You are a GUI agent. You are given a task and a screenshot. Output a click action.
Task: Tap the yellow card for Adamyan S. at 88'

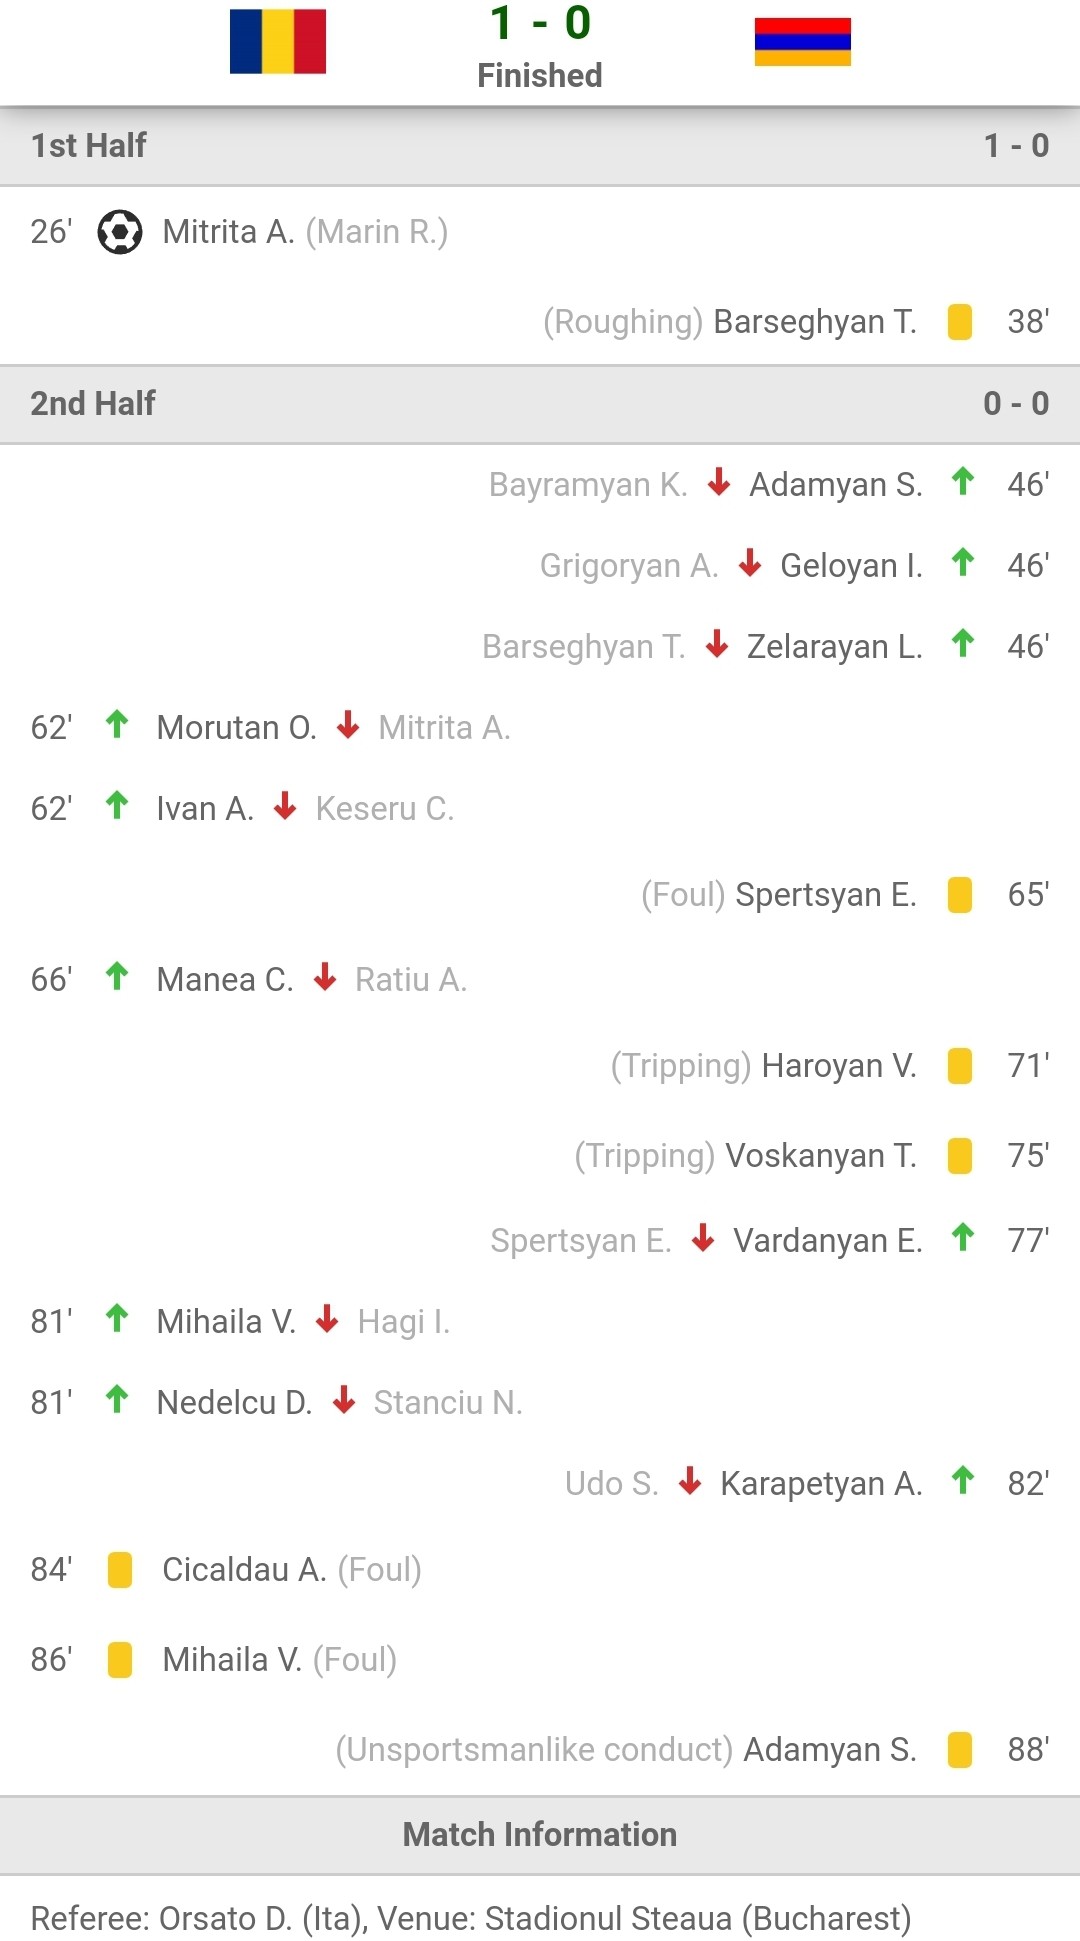coord(960,1749)
